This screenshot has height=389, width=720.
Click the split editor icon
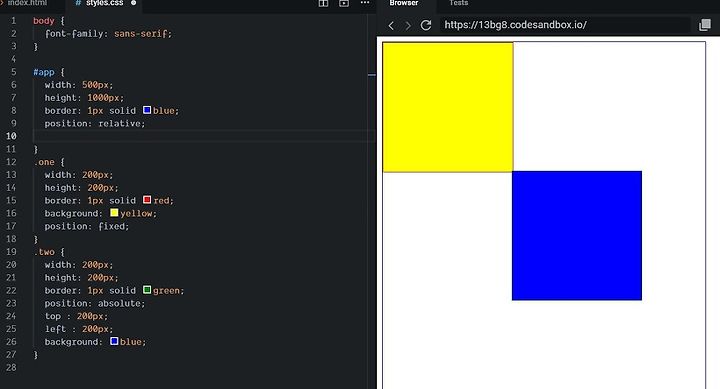click(323, 3)
